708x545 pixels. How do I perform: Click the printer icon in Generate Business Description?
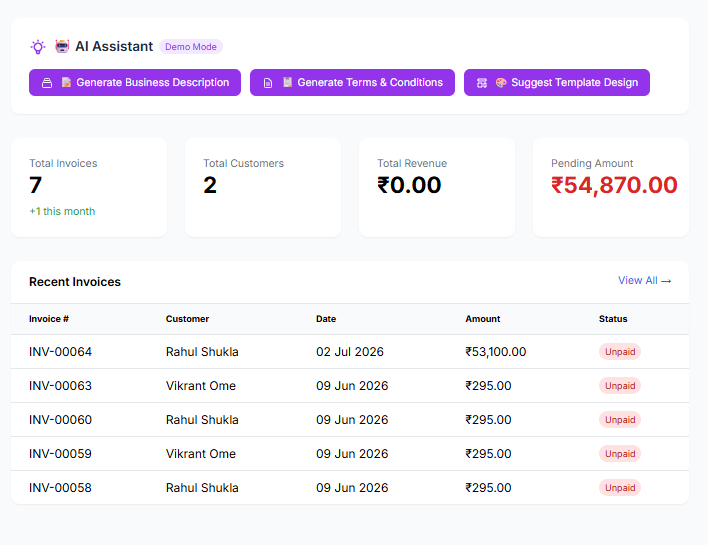(47, 83)
